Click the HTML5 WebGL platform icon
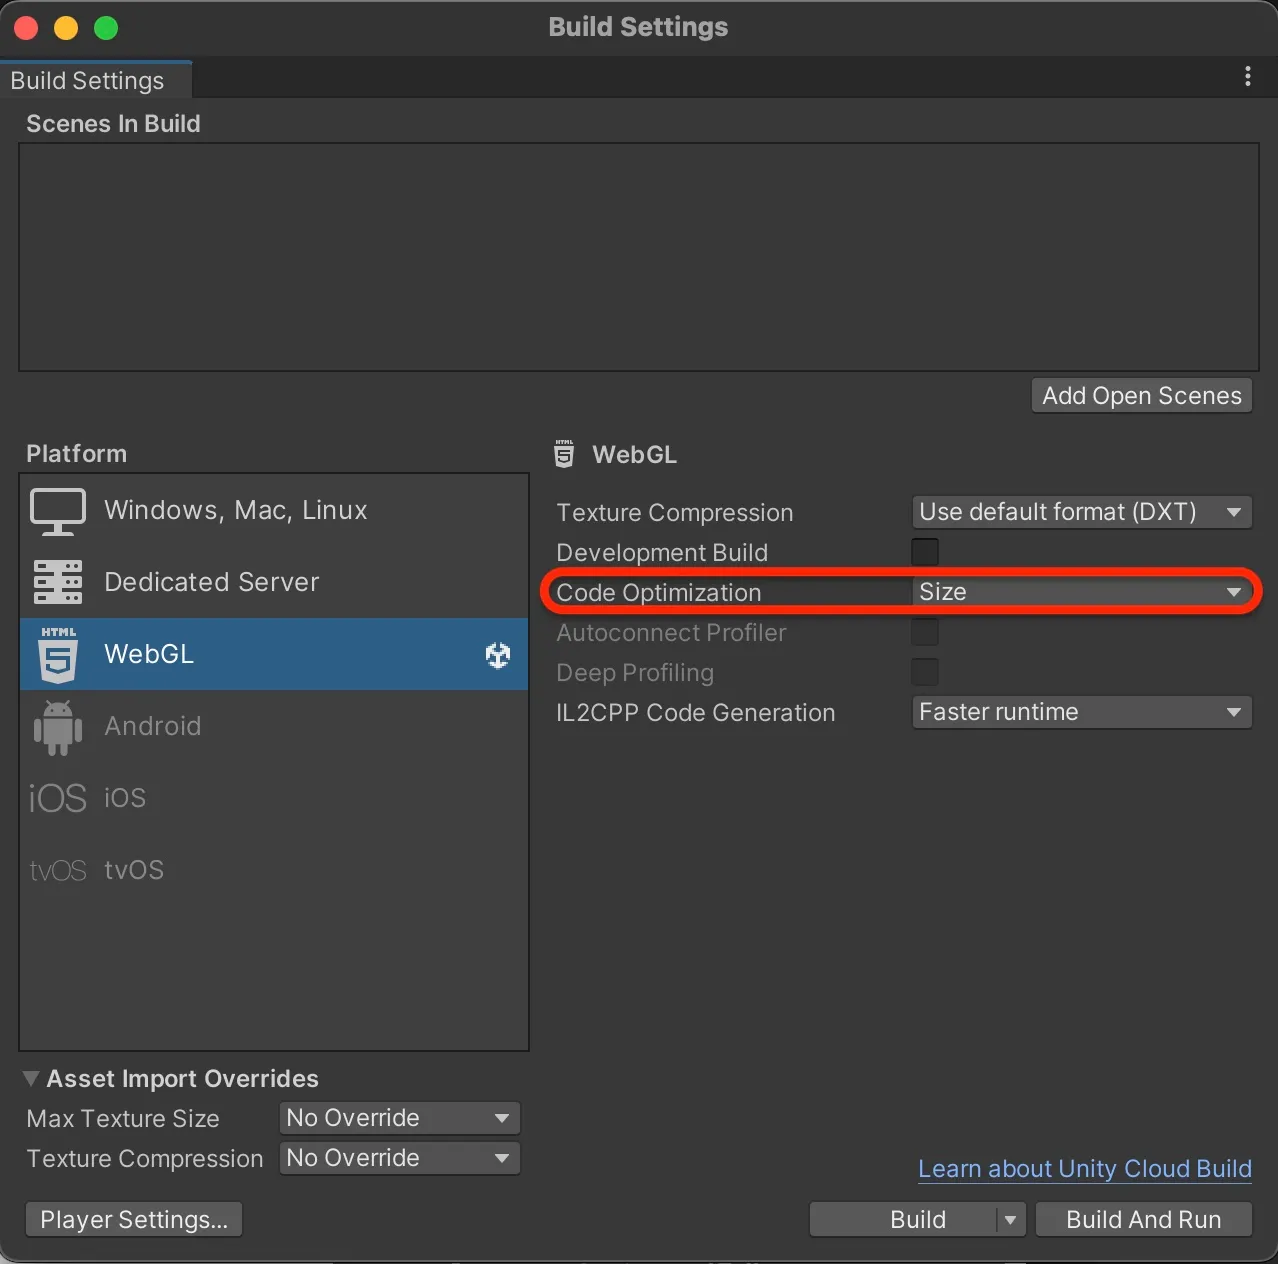Viewport: 1278px width, 1264px height. (58, 654)
